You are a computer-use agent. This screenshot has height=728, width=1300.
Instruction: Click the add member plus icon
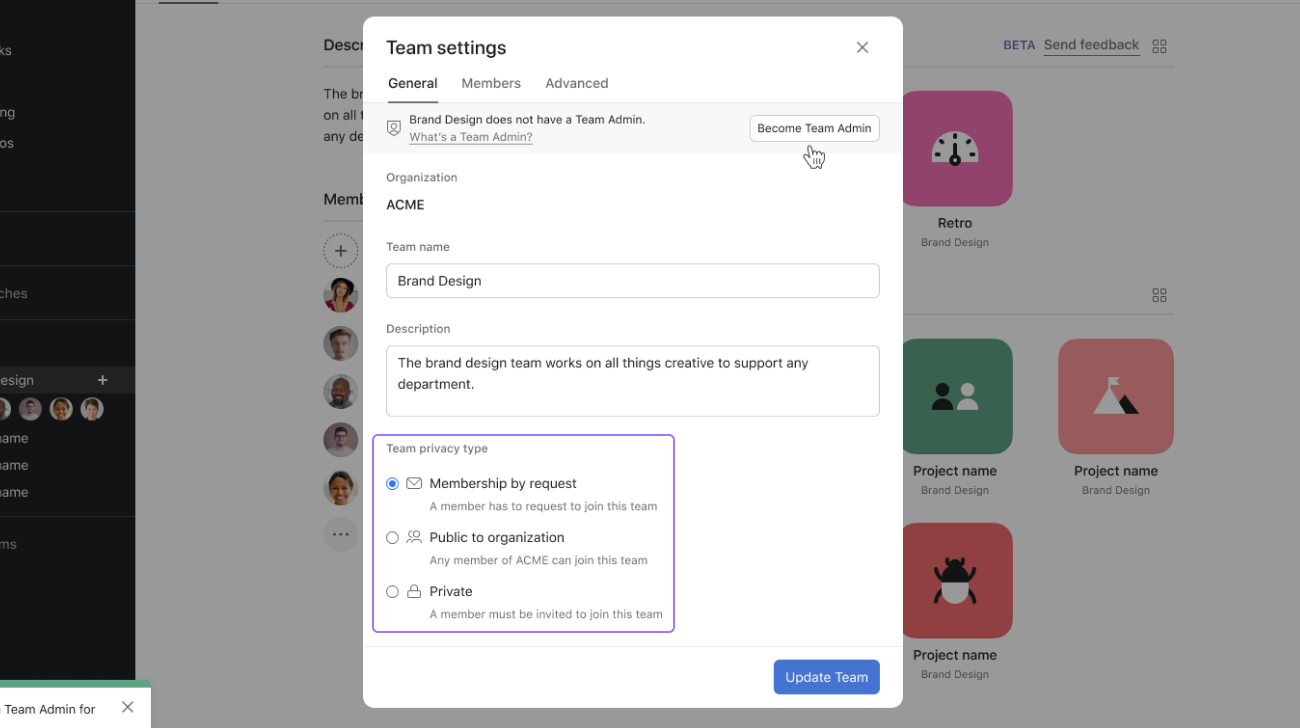(340, 251)
